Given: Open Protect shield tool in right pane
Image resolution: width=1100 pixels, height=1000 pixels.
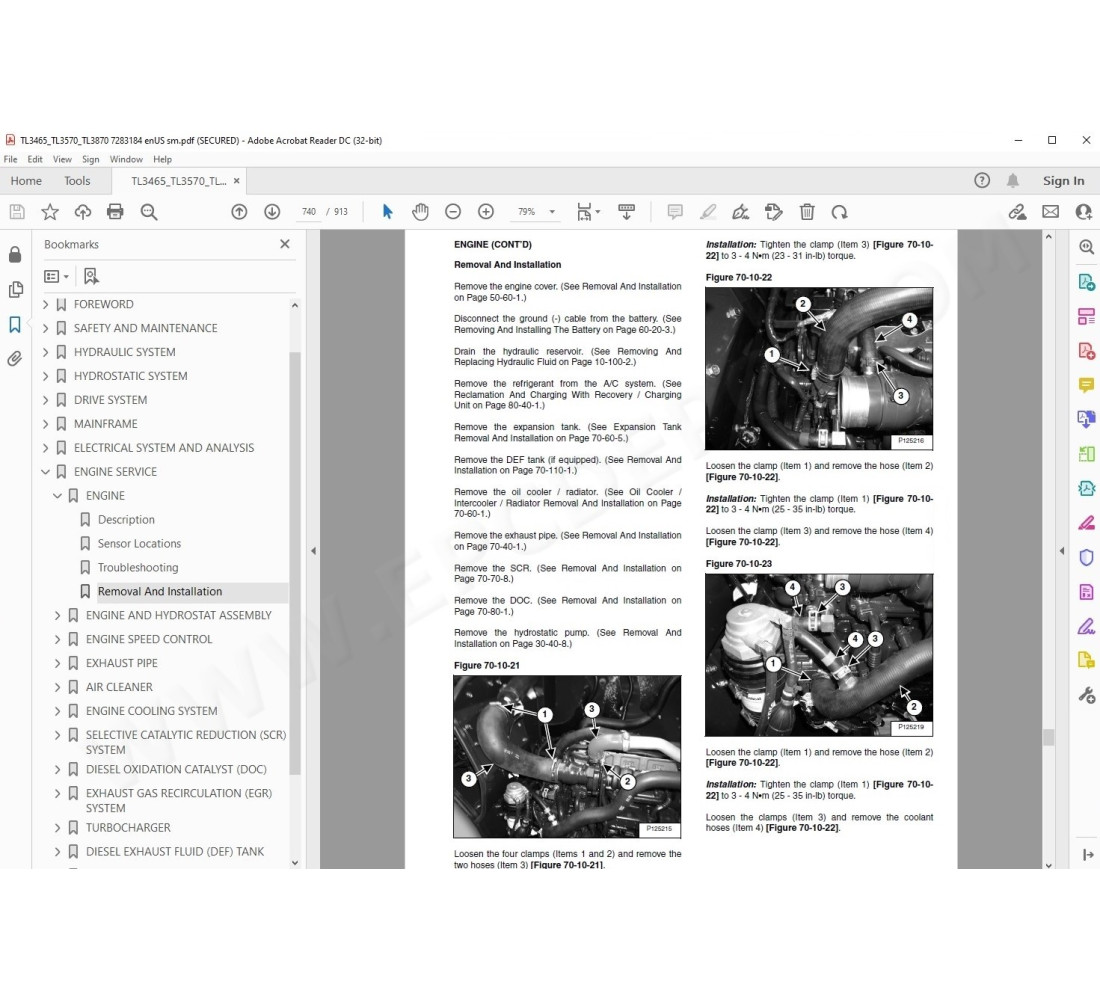Looking at the screenshot, I should [x=1086, y=558].
